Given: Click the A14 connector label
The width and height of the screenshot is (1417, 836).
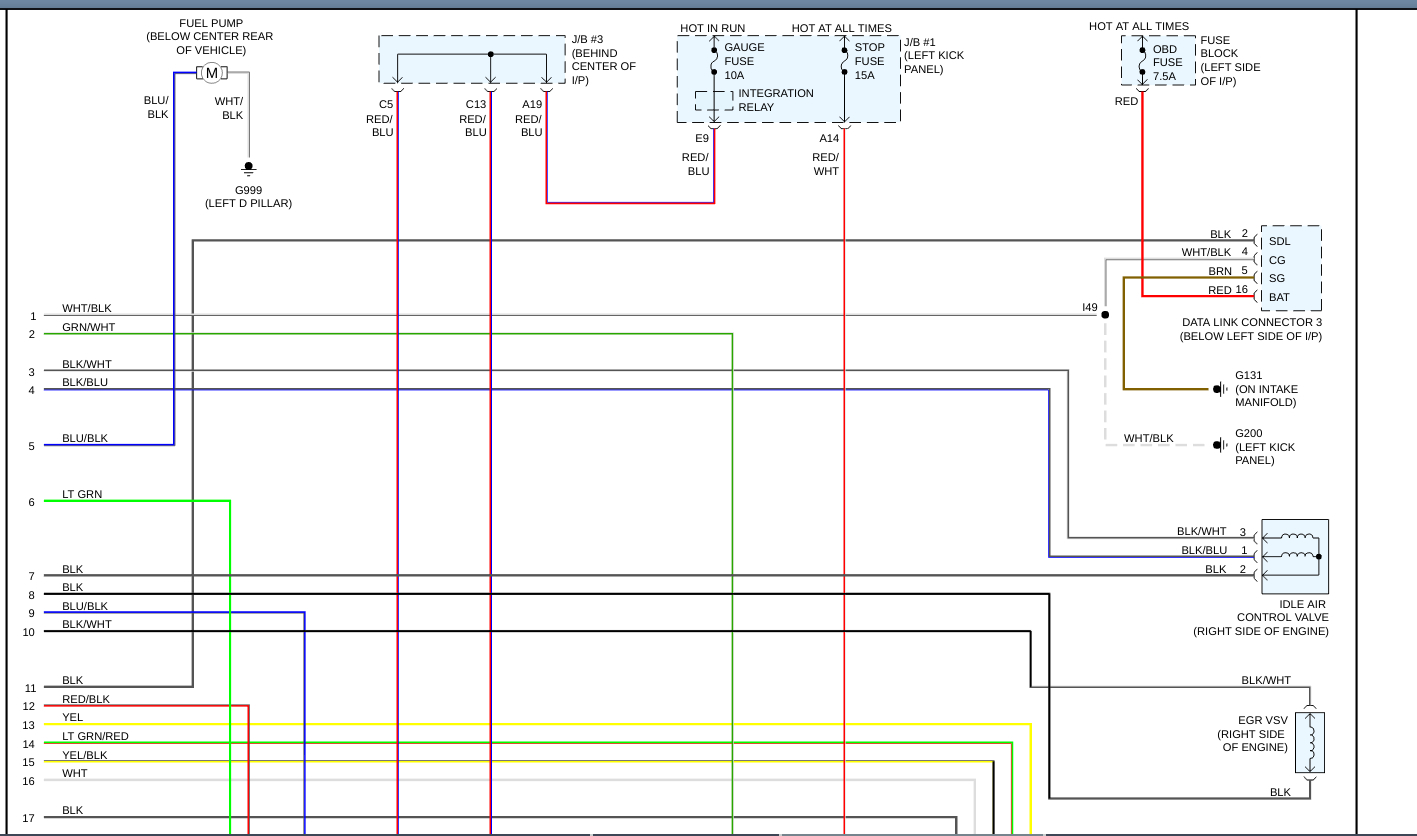Looking at the screenshot, I should tap(829, 138).
